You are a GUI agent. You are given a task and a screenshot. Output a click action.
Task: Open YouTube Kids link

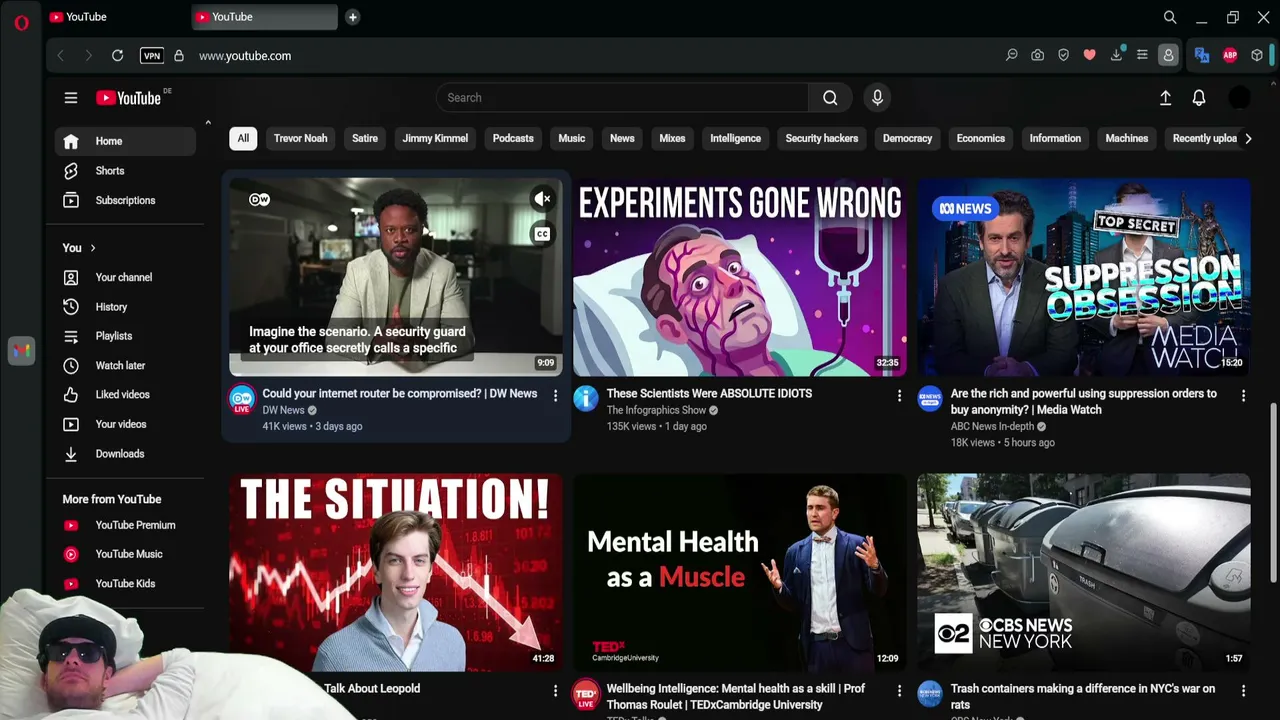point(125,584)
